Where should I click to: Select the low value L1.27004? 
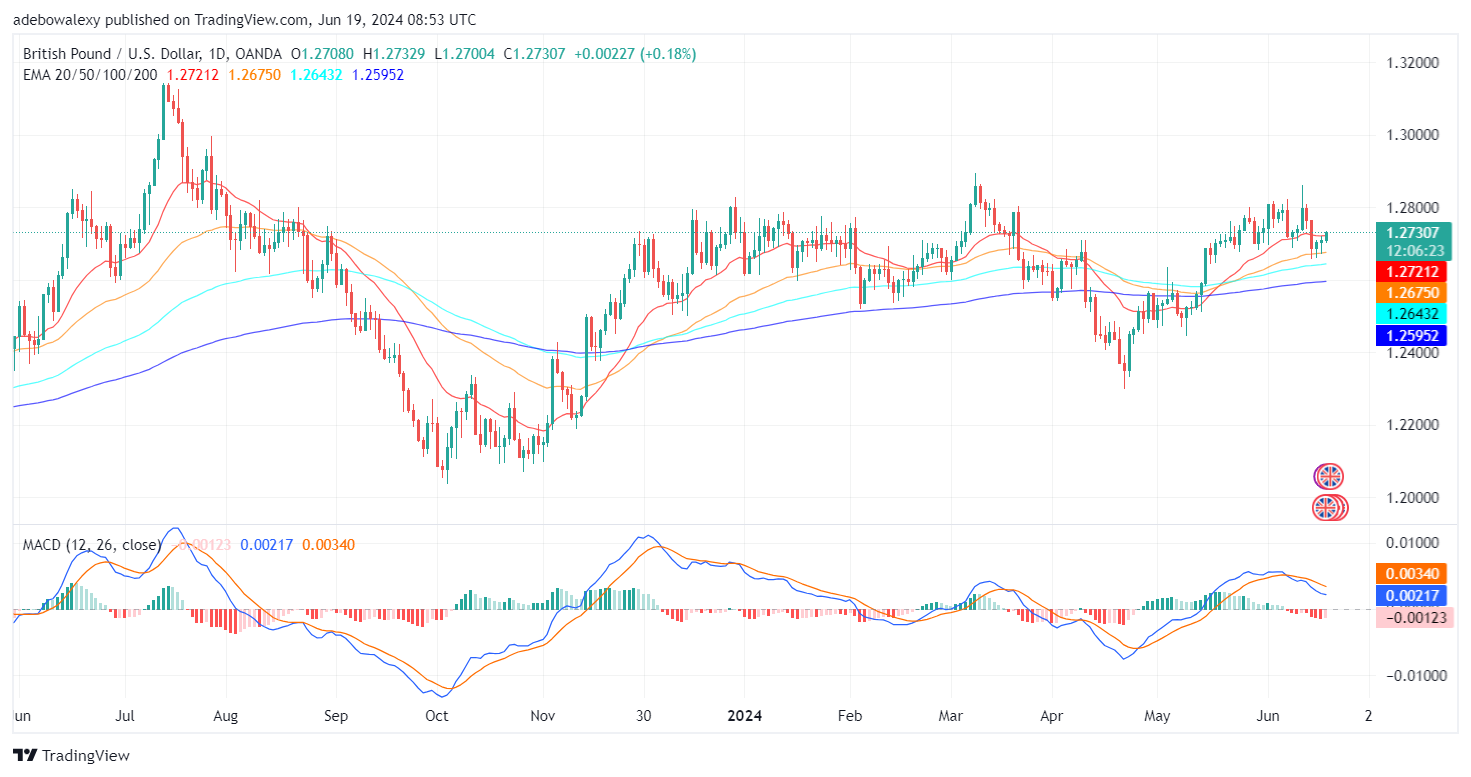point(467,54)
